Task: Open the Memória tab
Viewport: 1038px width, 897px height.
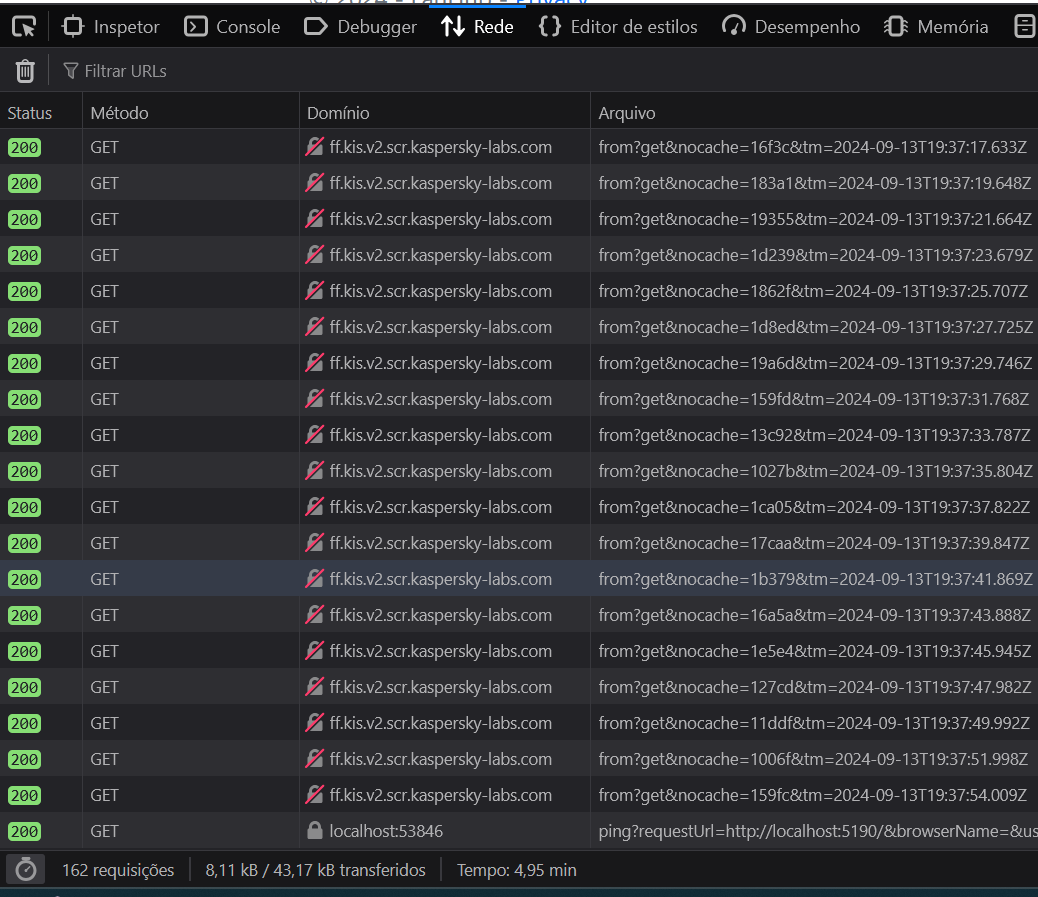Action: [x=936, y=27]
